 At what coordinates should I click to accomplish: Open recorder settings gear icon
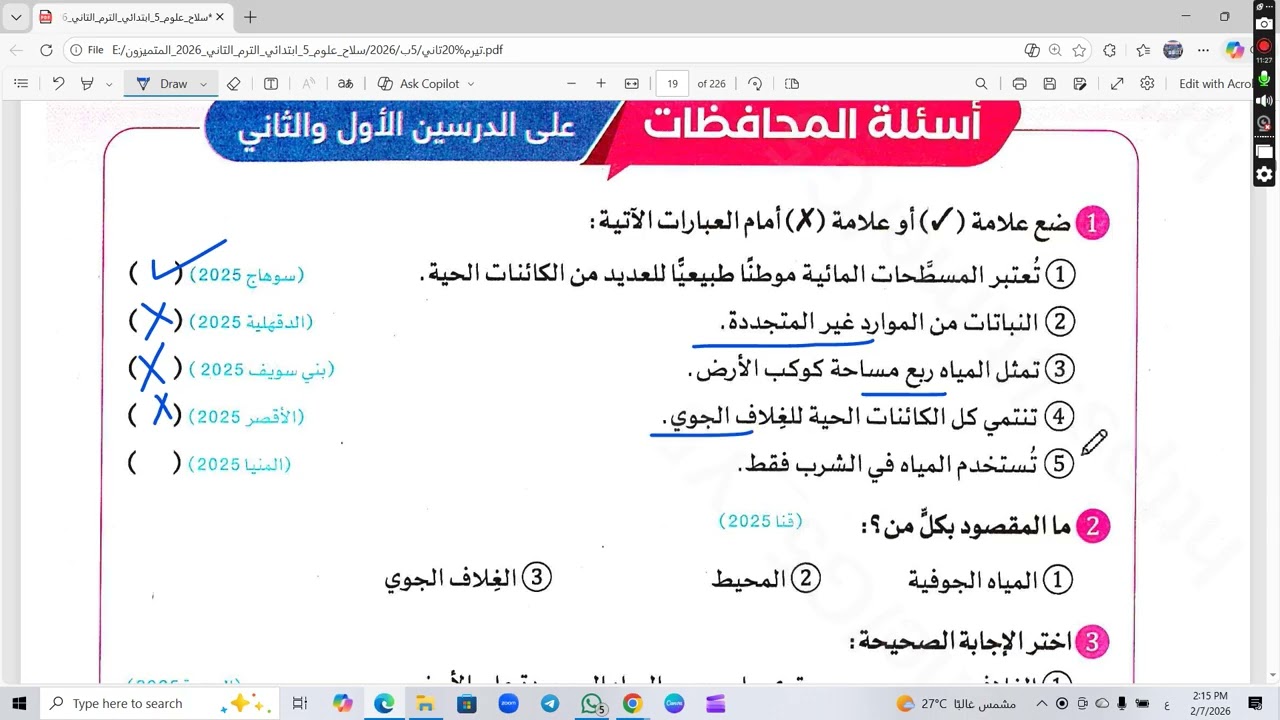point(1264,175)
